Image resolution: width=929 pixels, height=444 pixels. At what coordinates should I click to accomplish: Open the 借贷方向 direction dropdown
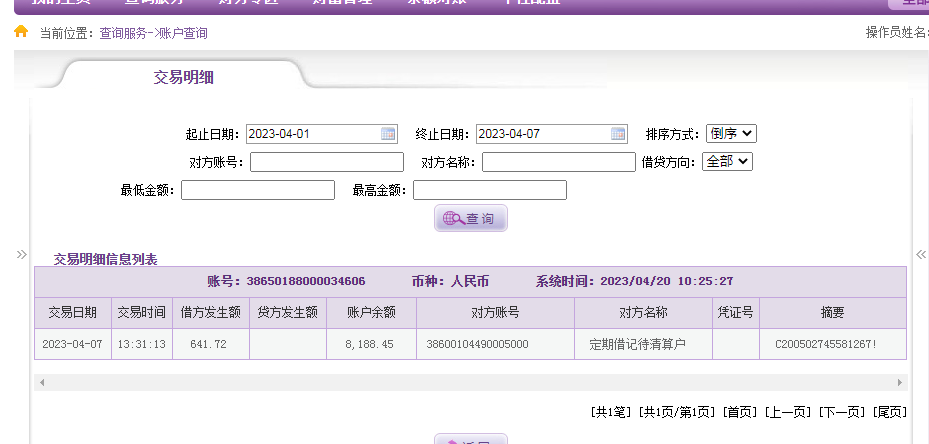pos(726,161)
